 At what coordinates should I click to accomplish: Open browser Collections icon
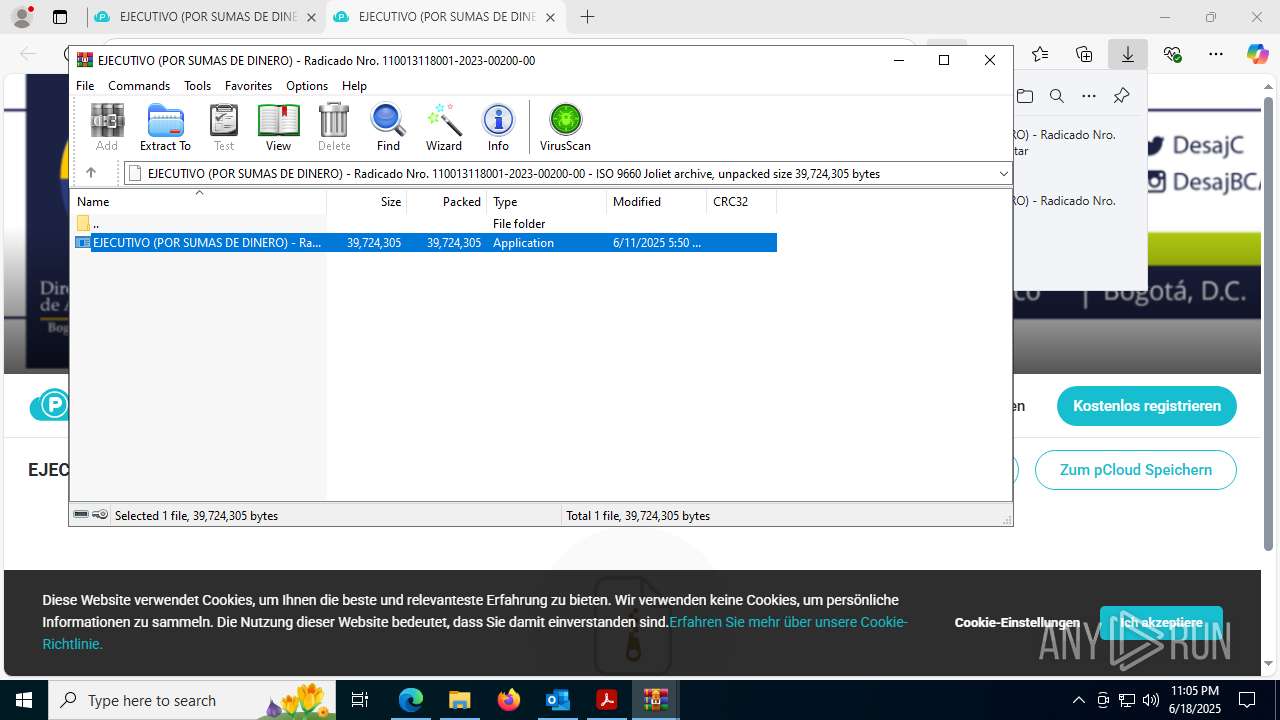1084,54
